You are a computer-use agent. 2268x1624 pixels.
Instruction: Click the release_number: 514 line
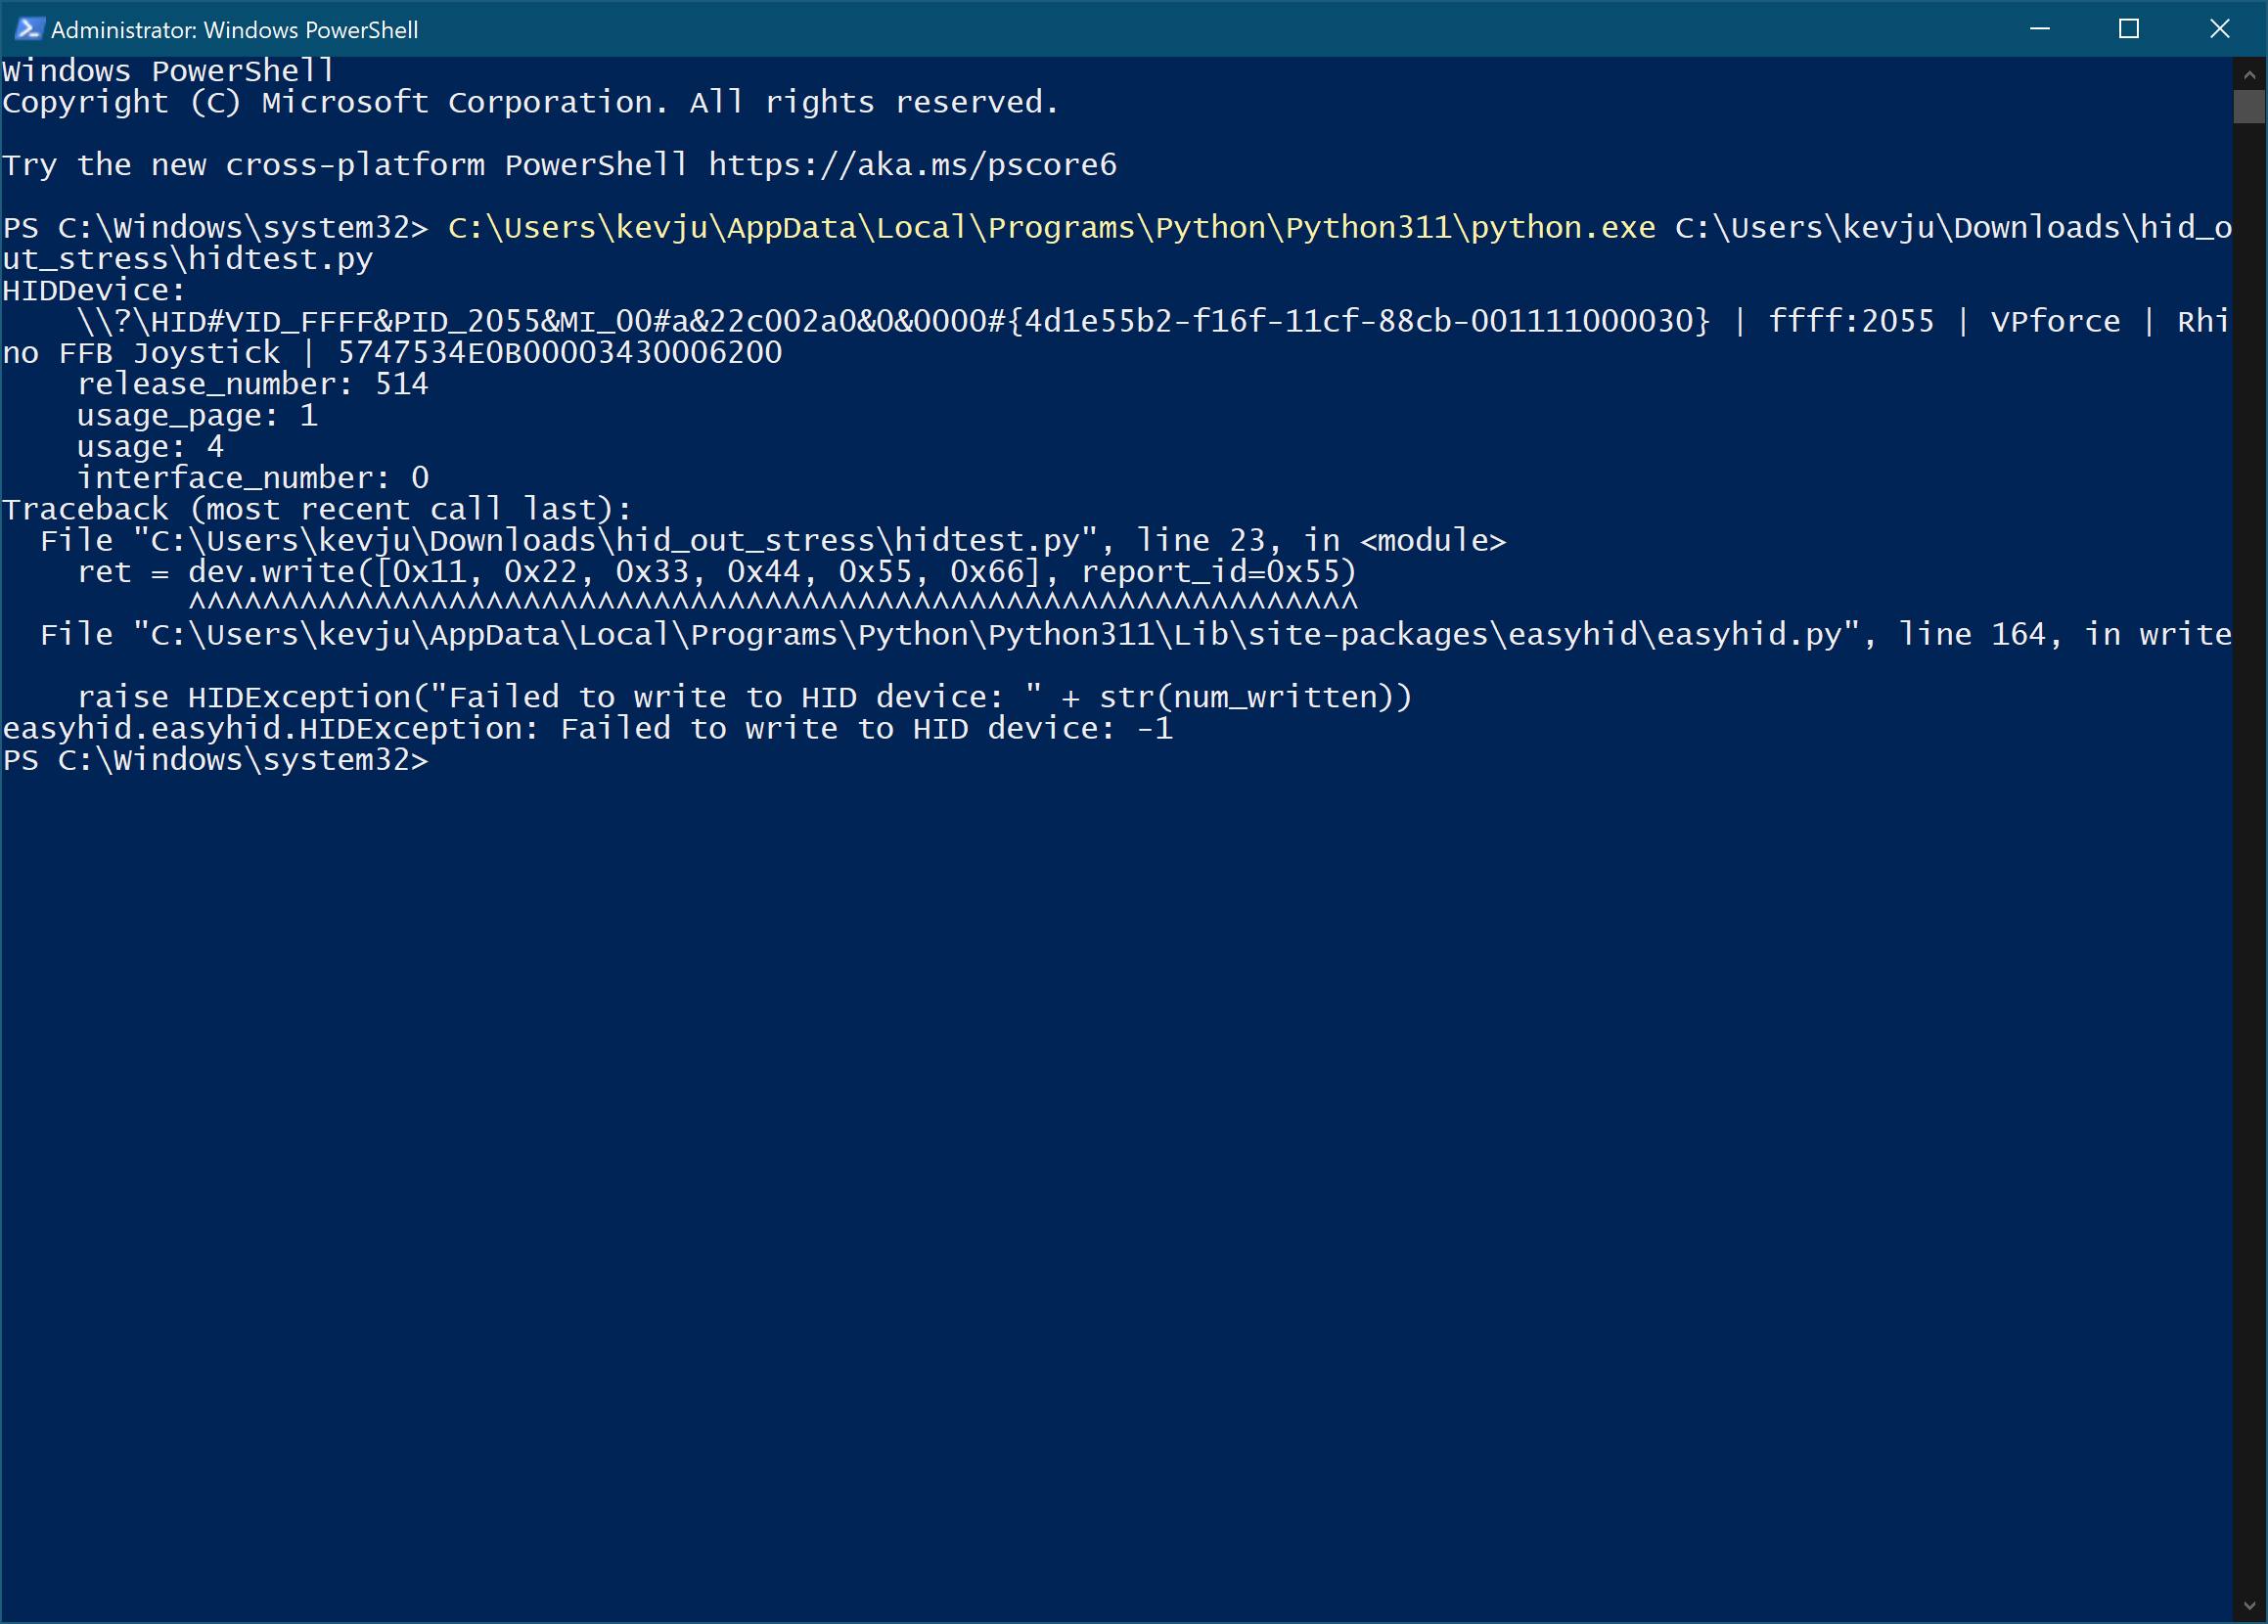(253, 384)
